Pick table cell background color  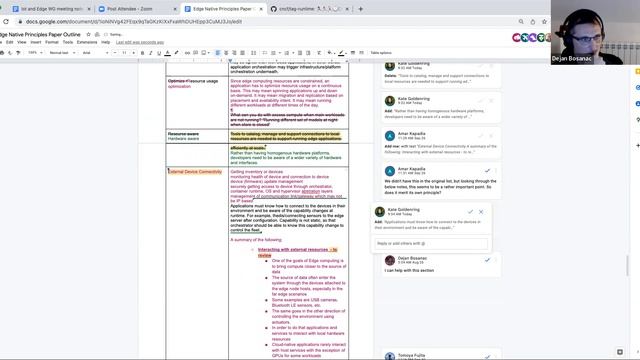330,53
